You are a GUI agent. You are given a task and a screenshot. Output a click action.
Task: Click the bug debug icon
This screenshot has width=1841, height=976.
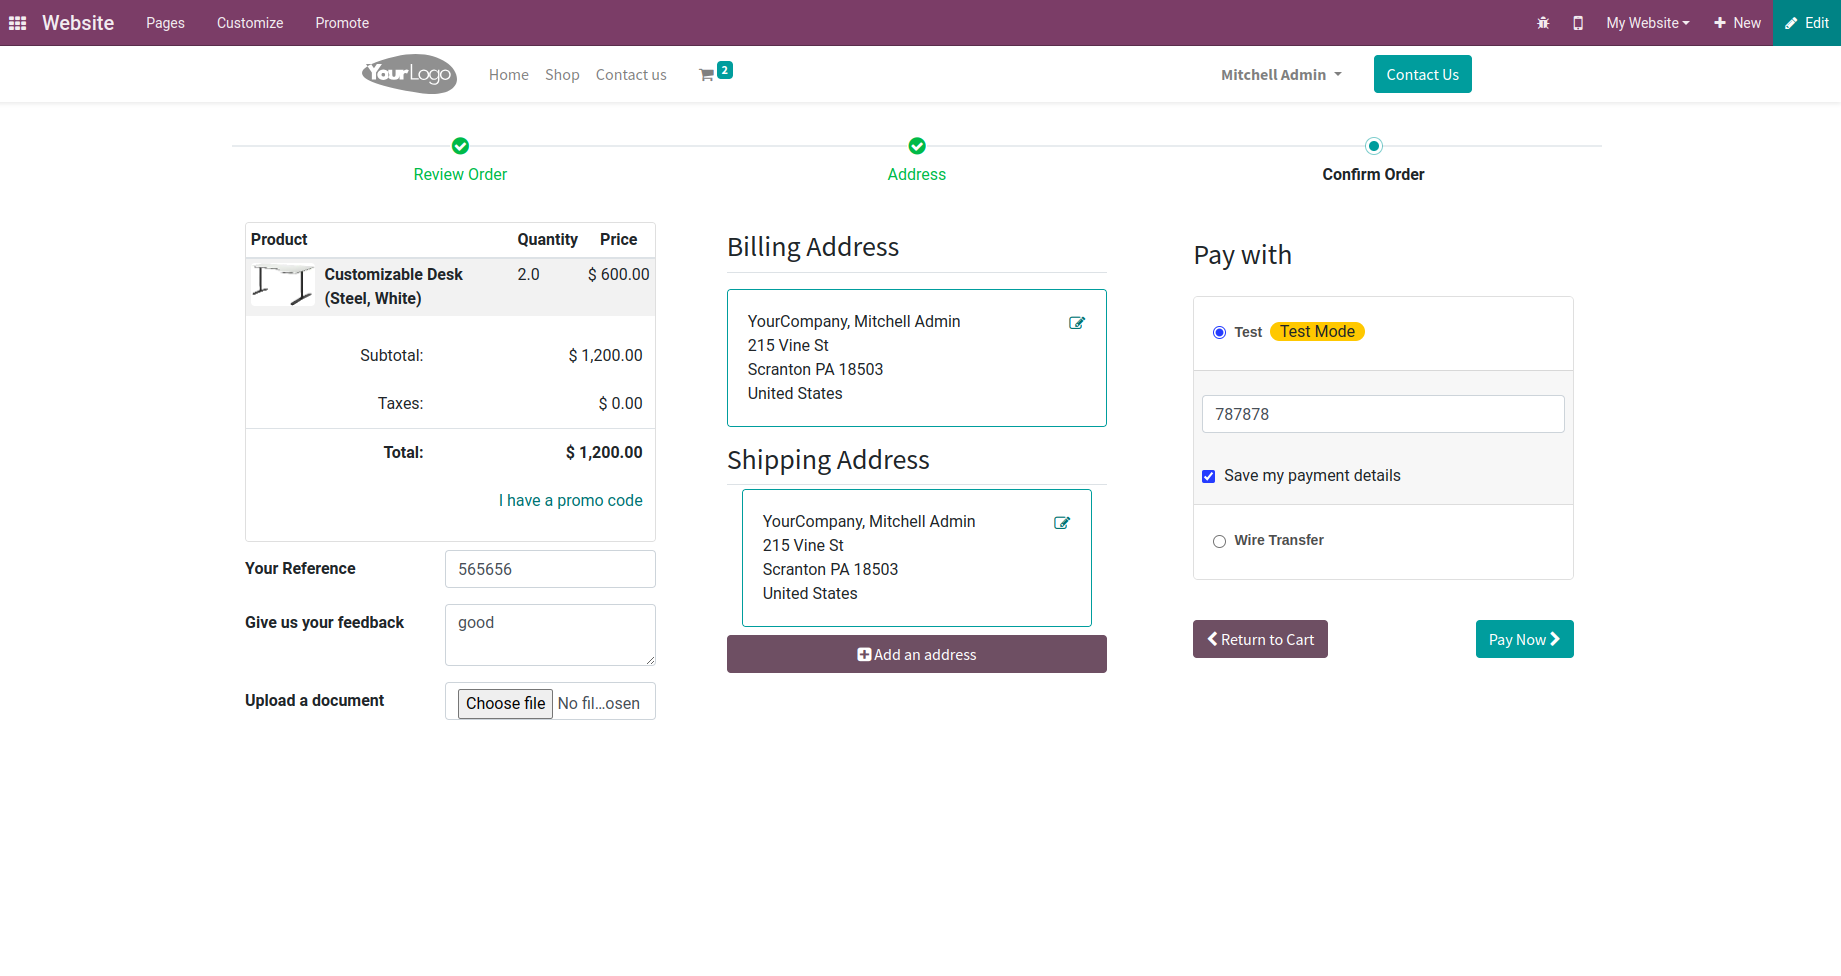[1543, 23]
